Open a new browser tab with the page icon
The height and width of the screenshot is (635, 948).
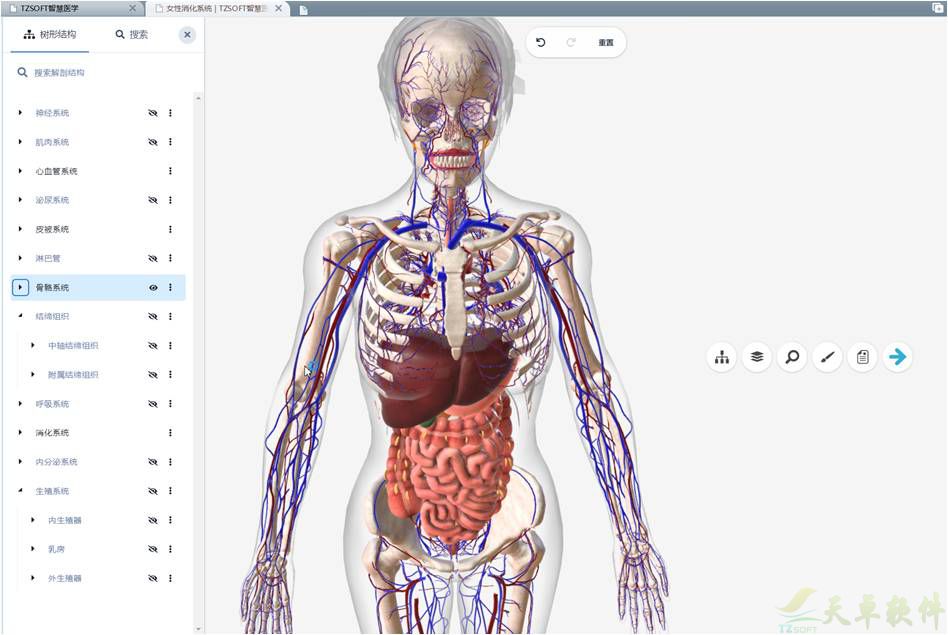coord(304,10)
